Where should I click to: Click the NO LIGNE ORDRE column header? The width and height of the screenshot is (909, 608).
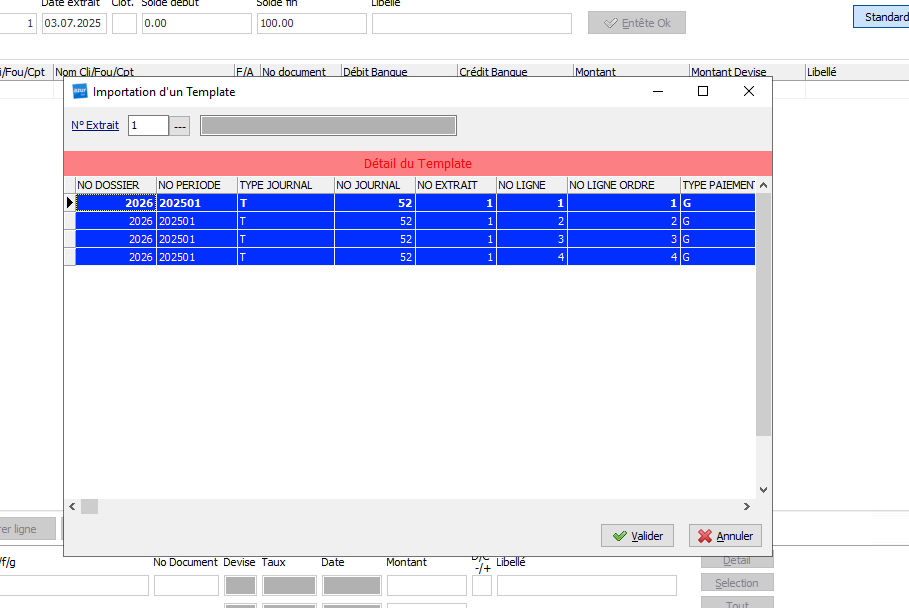(x=624, y=185)
